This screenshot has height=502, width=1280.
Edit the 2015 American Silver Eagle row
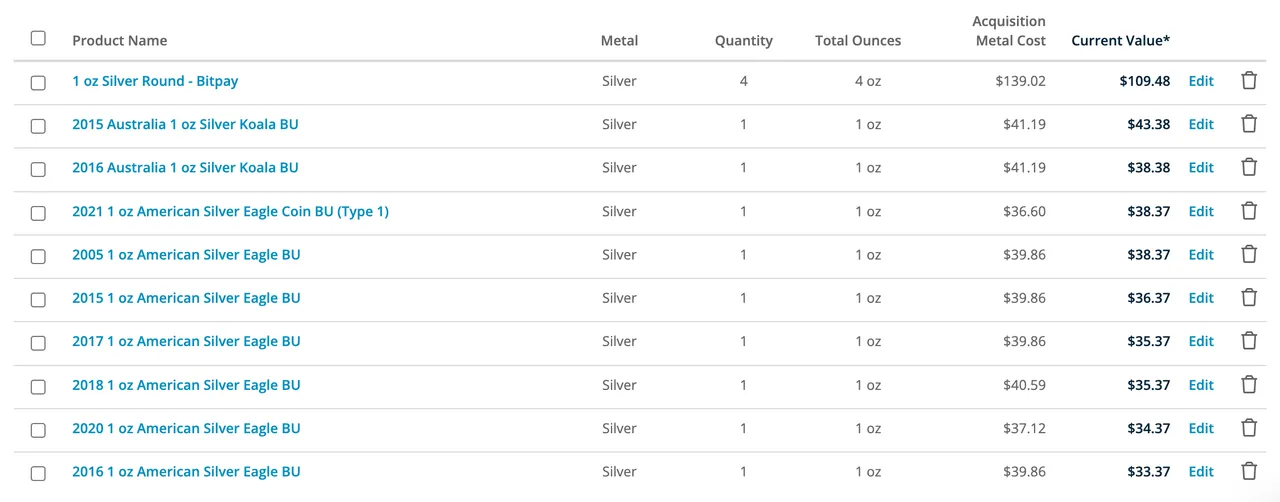click(1201, 298)
